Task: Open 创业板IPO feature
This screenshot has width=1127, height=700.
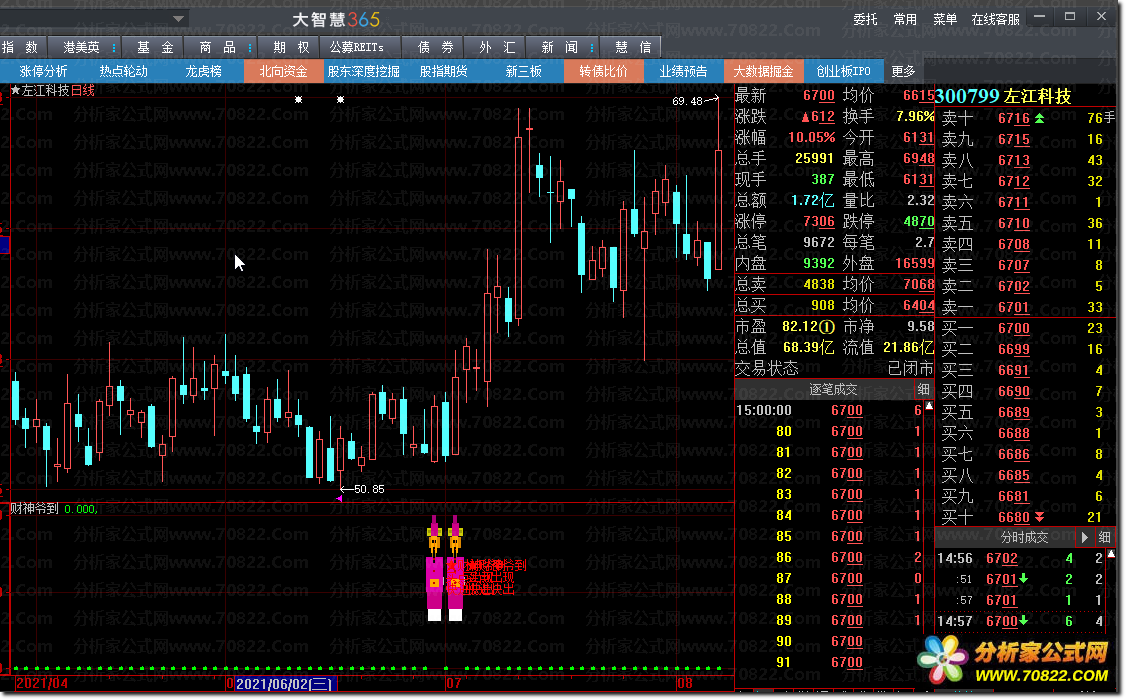Action: coord(843,71)
